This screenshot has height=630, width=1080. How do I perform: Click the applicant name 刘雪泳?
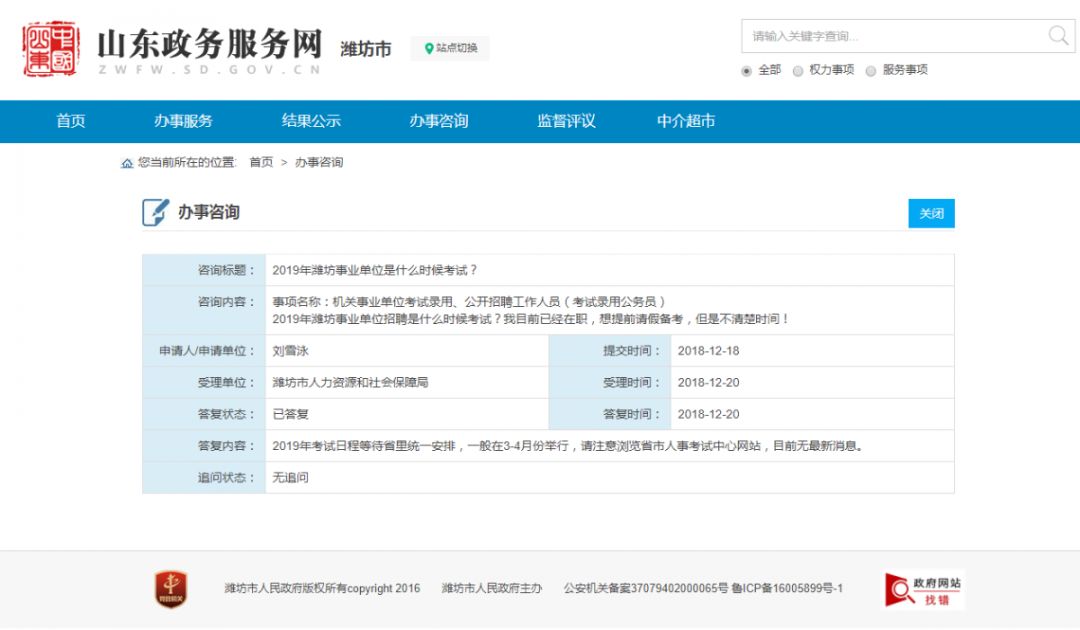point(290,351)
